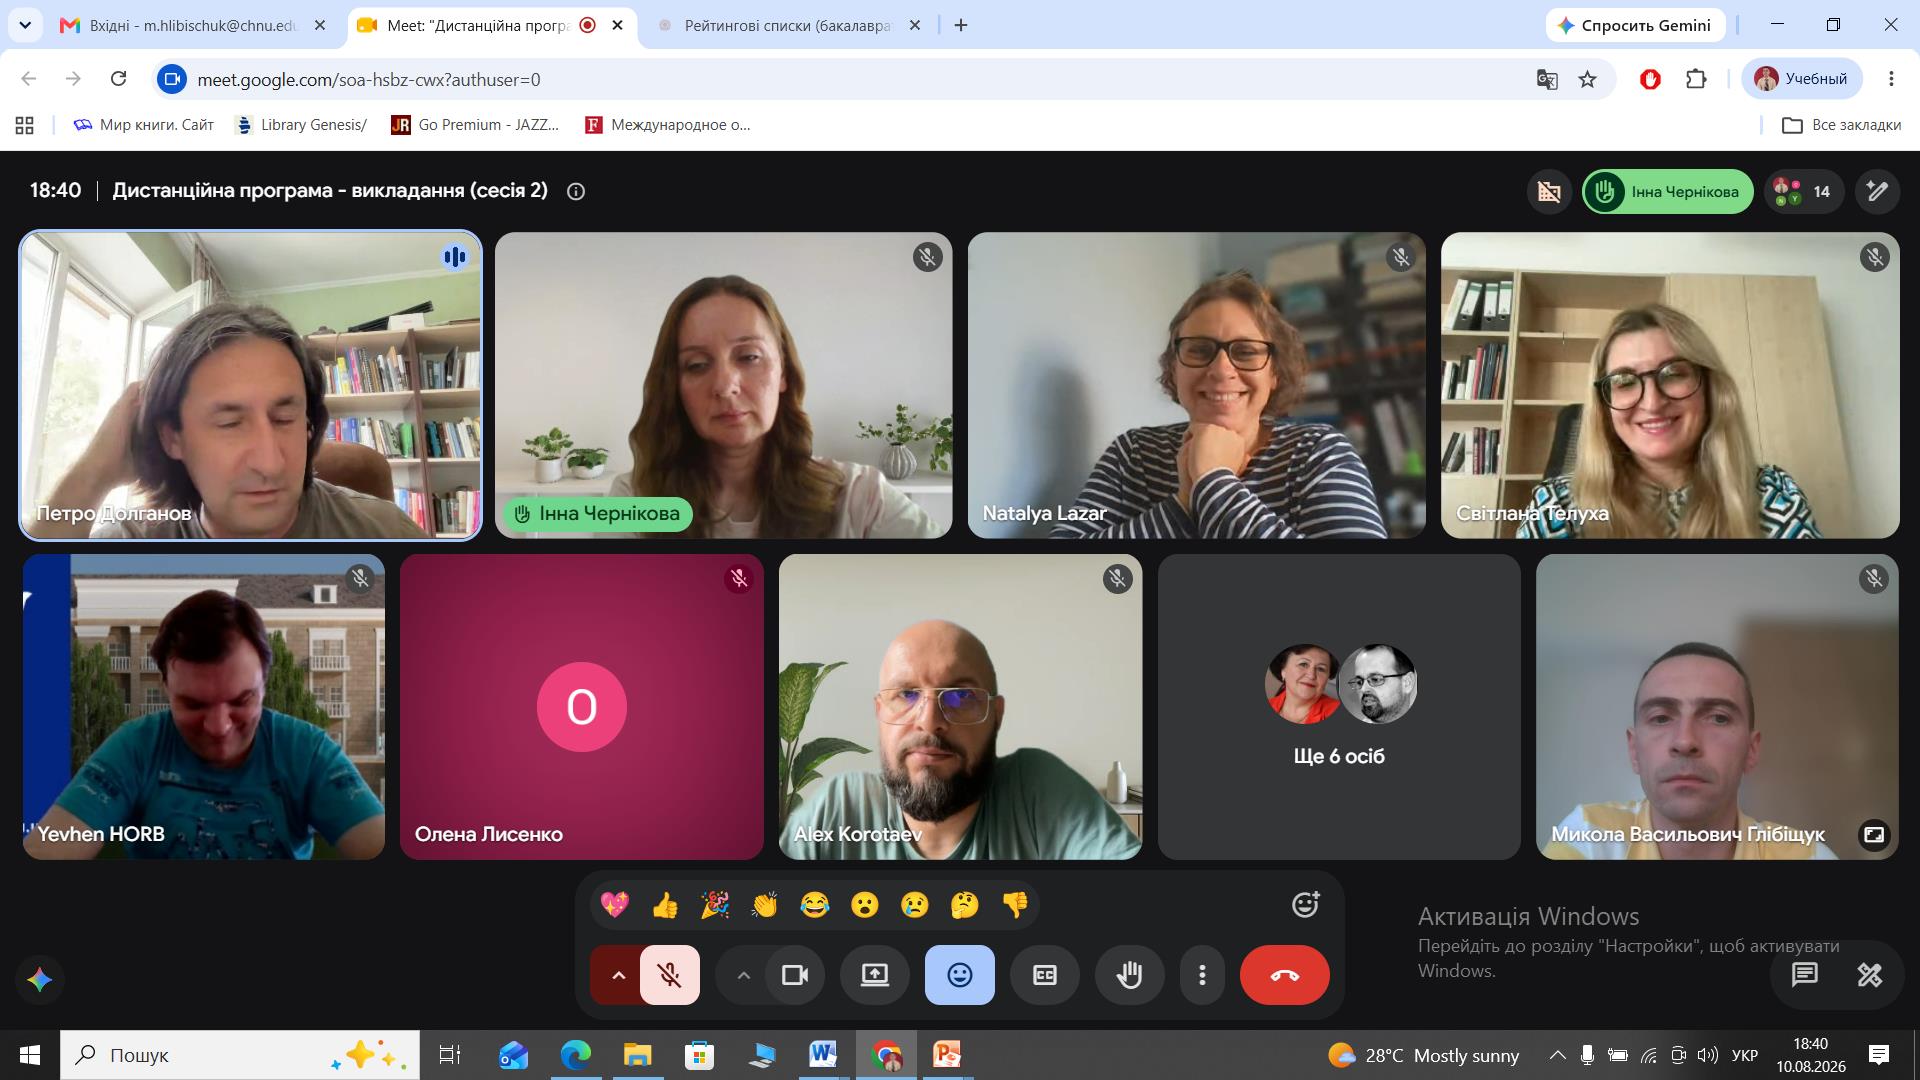Send the laughing tears reaction
Screen dimensions: 1920x1080
tap(814, 905)
